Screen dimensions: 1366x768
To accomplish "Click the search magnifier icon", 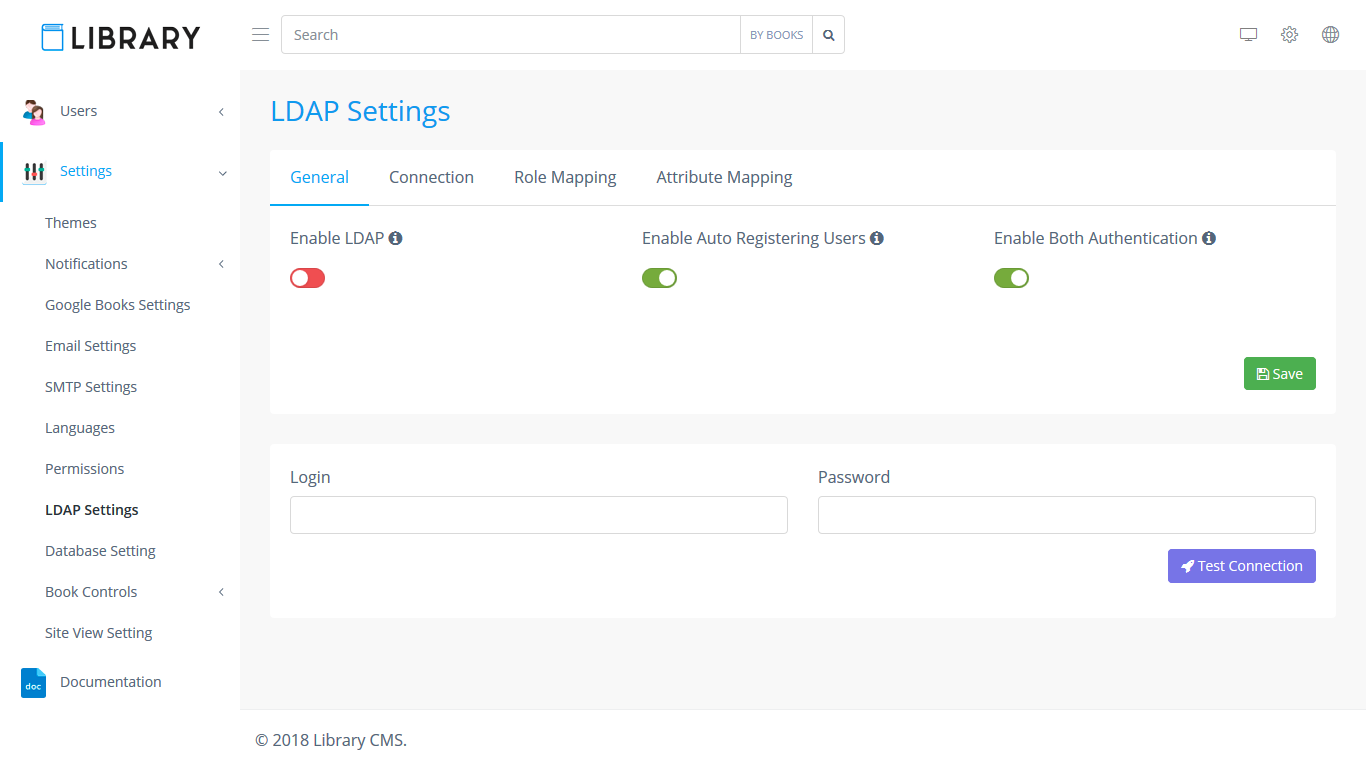I will click(x=828, y=35).
